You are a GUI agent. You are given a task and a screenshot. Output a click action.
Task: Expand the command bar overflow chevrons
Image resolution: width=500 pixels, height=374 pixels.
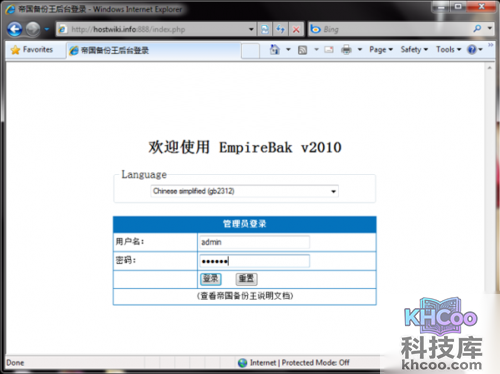[x=491, y=45]
